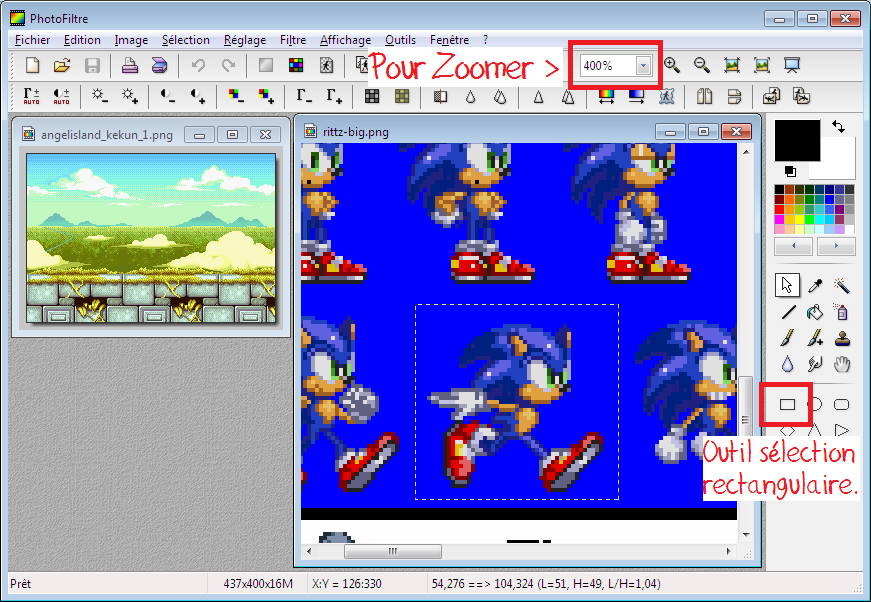Open the Sélection menu
Viewport: 871px width, 602px height.
186,40
